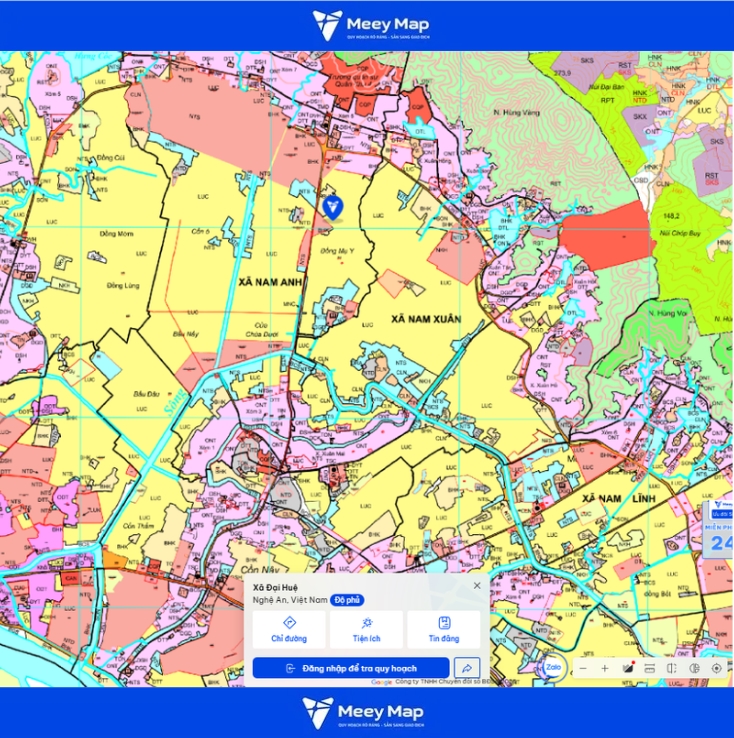This screenshot has width=734, height=738.
Task: Zoom in the map with plus icon
Action: pos(605,668)
